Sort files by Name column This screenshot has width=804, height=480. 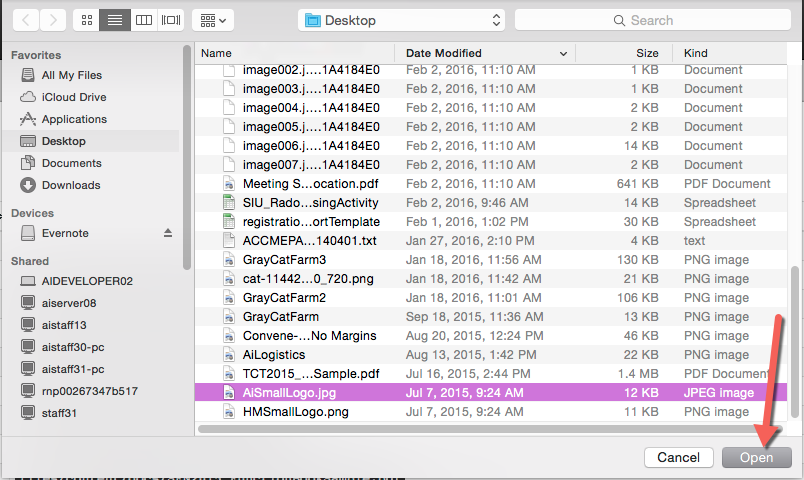[216, 53]
